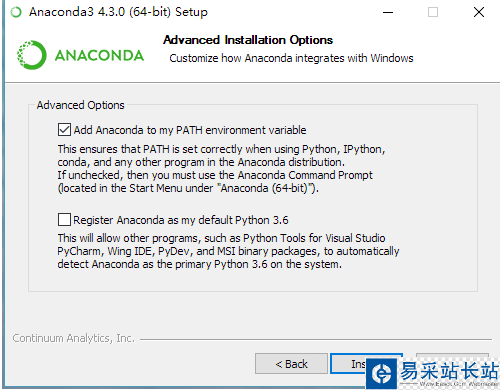Click the blue watermark logo icon
The height and width of the screenshot is (390, 500).
coord(382,374)
